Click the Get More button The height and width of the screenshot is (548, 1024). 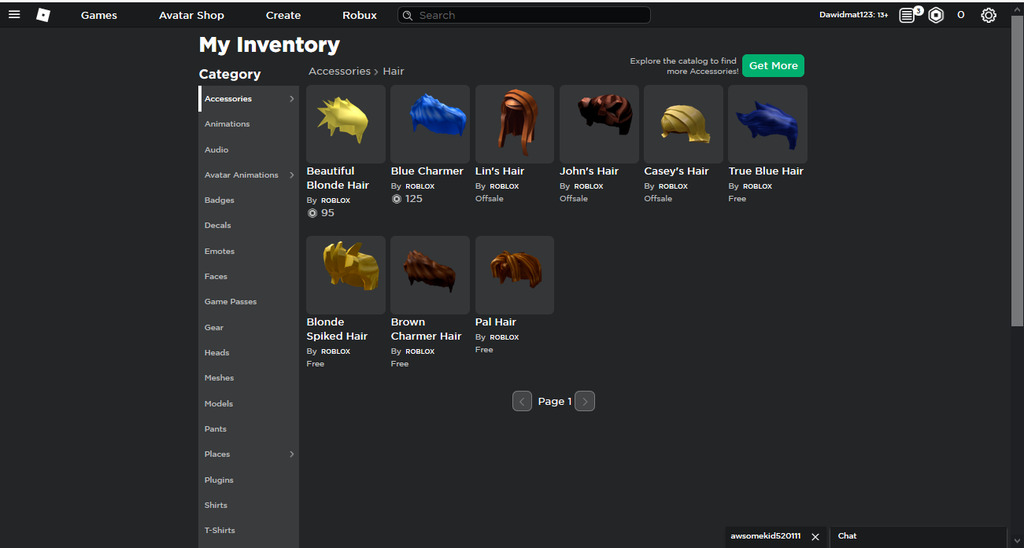coord(773,65)
